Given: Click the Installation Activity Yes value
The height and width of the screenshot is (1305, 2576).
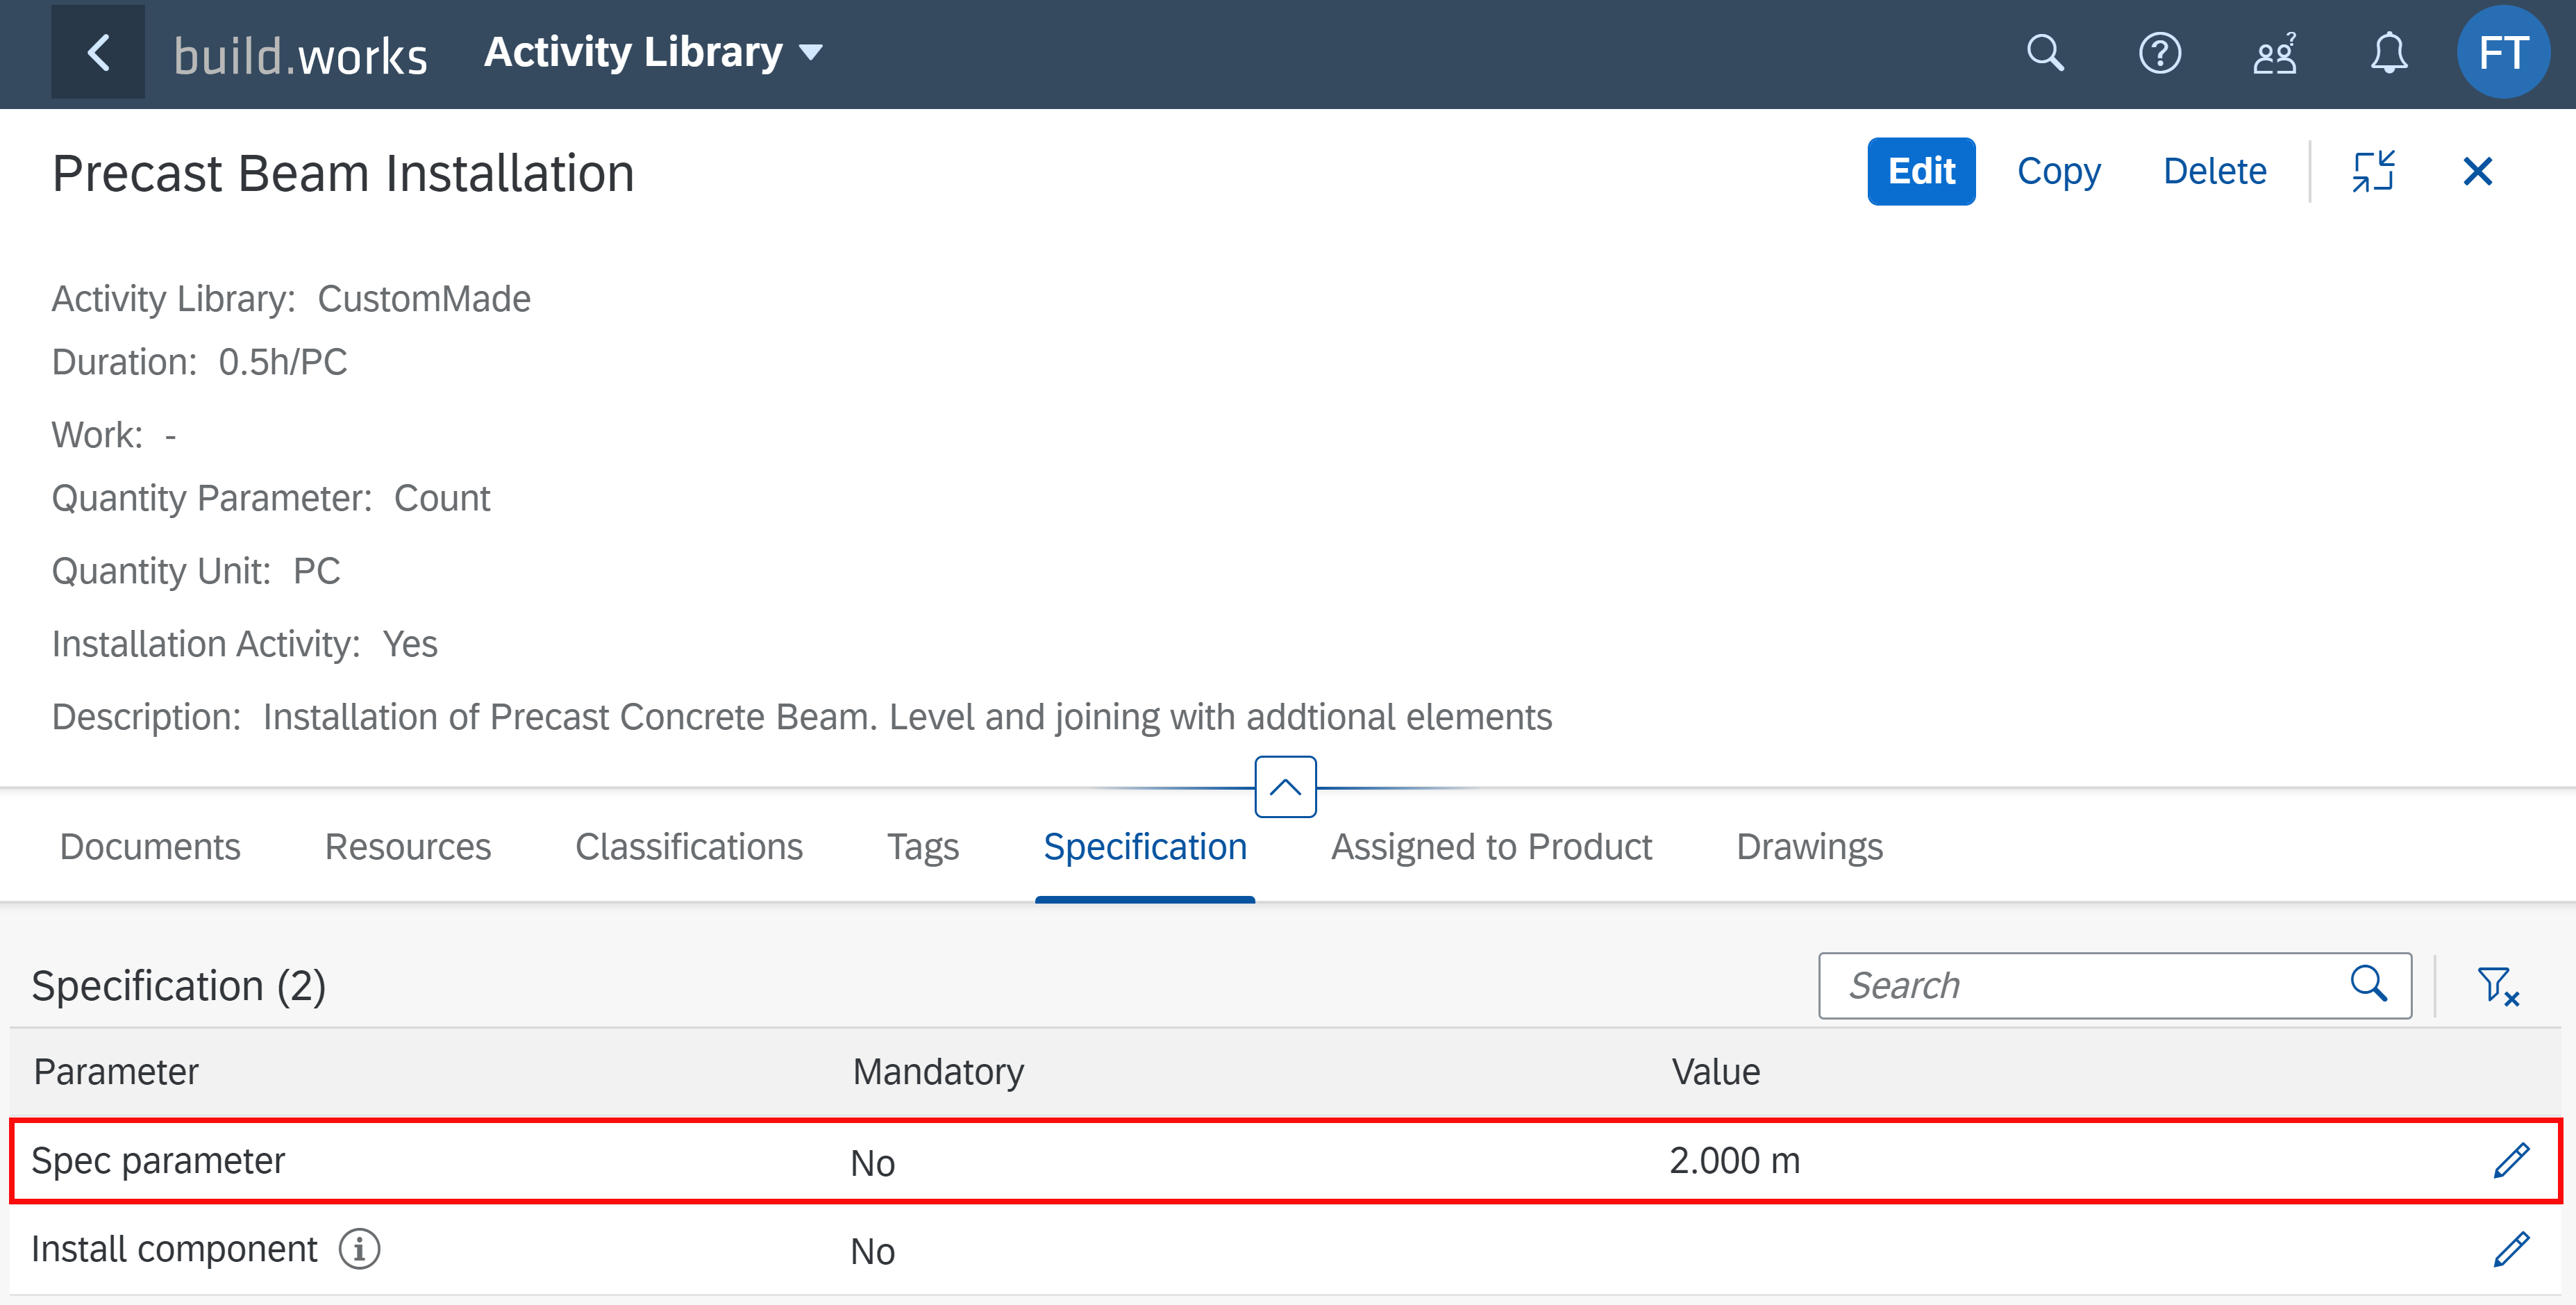Looking at the screenshot, I should coord(410,644).
